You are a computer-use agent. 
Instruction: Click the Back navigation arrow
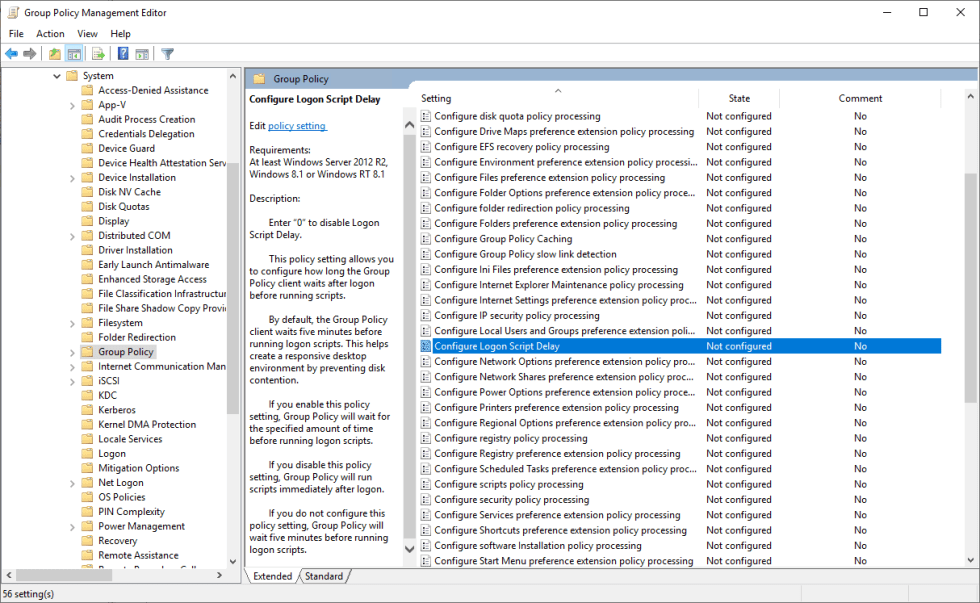(11, 53)
